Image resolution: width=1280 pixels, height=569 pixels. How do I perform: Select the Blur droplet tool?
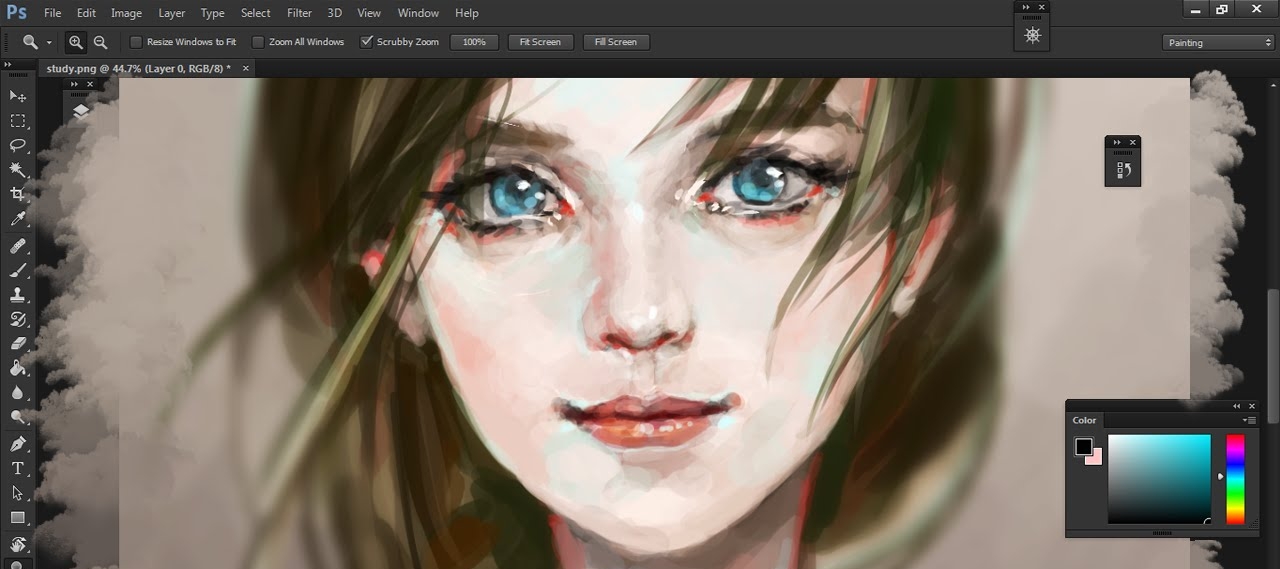point(18,393)
